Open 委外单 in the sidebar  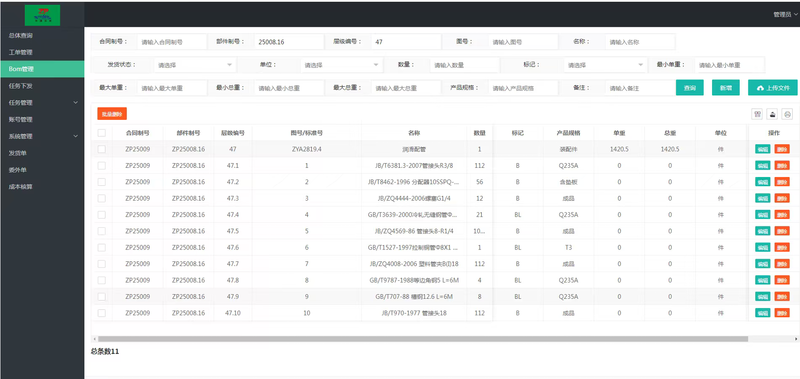(42, 170)
